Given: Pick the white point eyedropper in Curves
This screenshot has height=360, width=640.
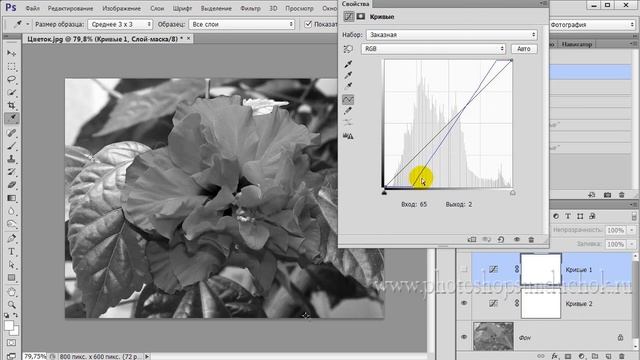Looking at the screenshot, I should coord(348,86).
